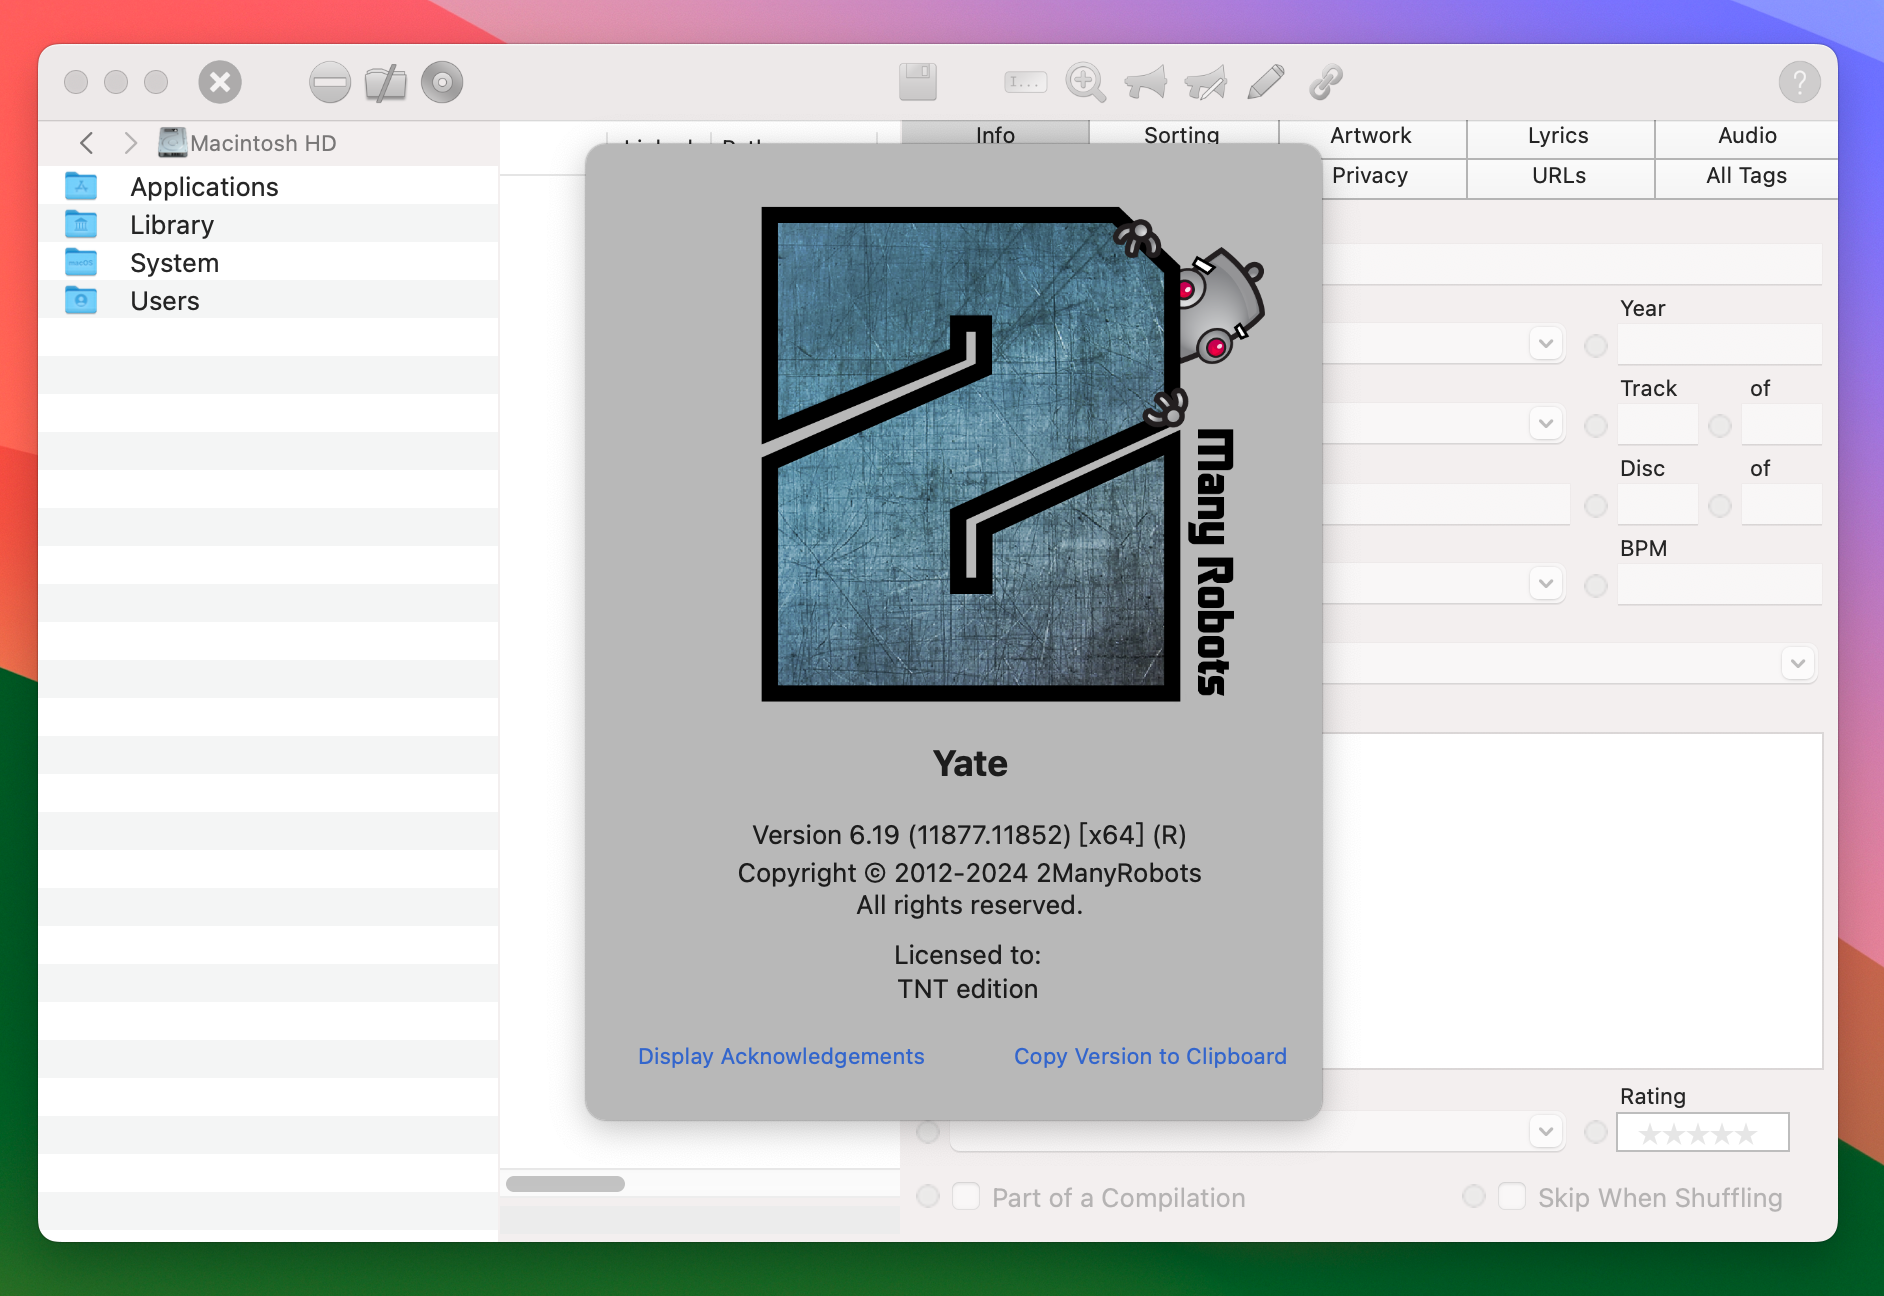
Task: Select the Library row in browser
Action: (268, 224)
